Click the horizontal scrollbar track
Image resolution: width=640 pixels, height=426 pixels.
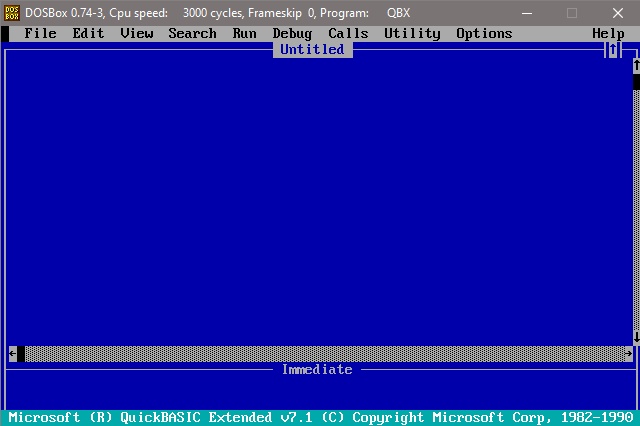(324, 353)
